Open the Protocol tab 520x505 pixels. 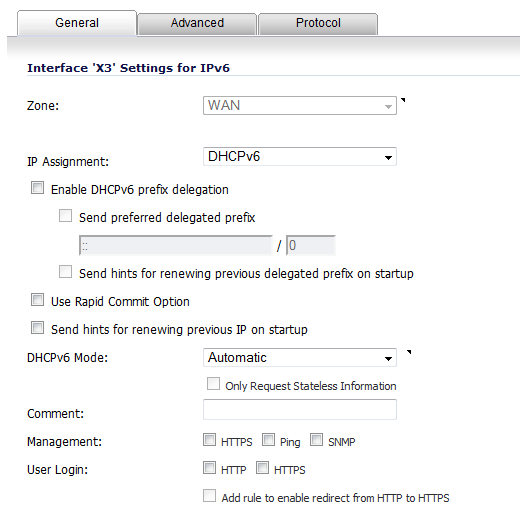pyautogui.click(x=318, y=23)
